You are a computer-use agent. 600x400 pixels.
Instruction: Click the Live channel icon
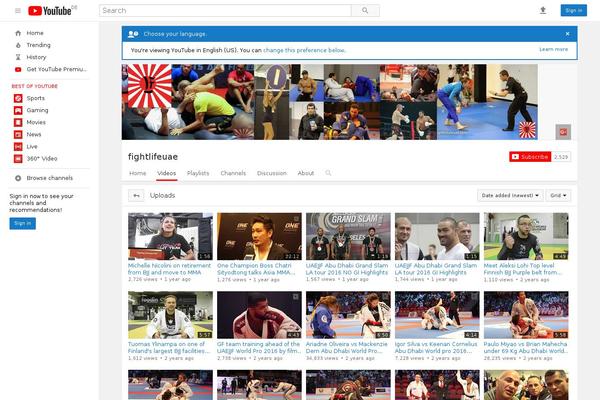[x=18, y=147]
